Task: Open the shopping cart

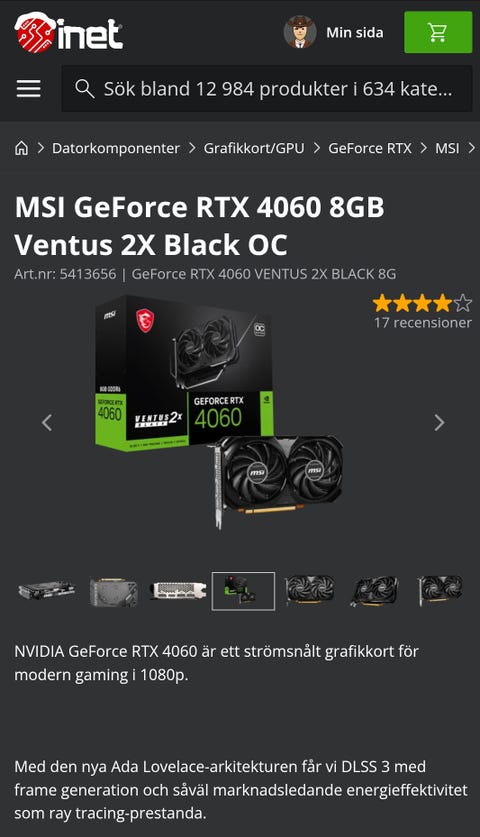Action: 438,33
